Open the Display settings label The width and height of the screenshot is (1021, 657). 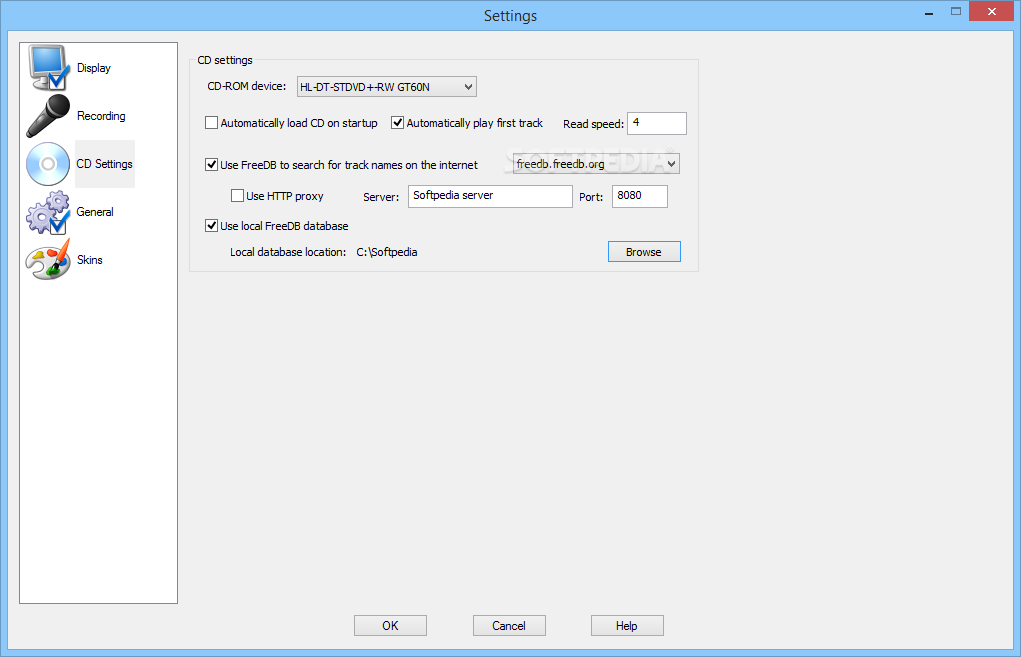(x=94, y=68)
